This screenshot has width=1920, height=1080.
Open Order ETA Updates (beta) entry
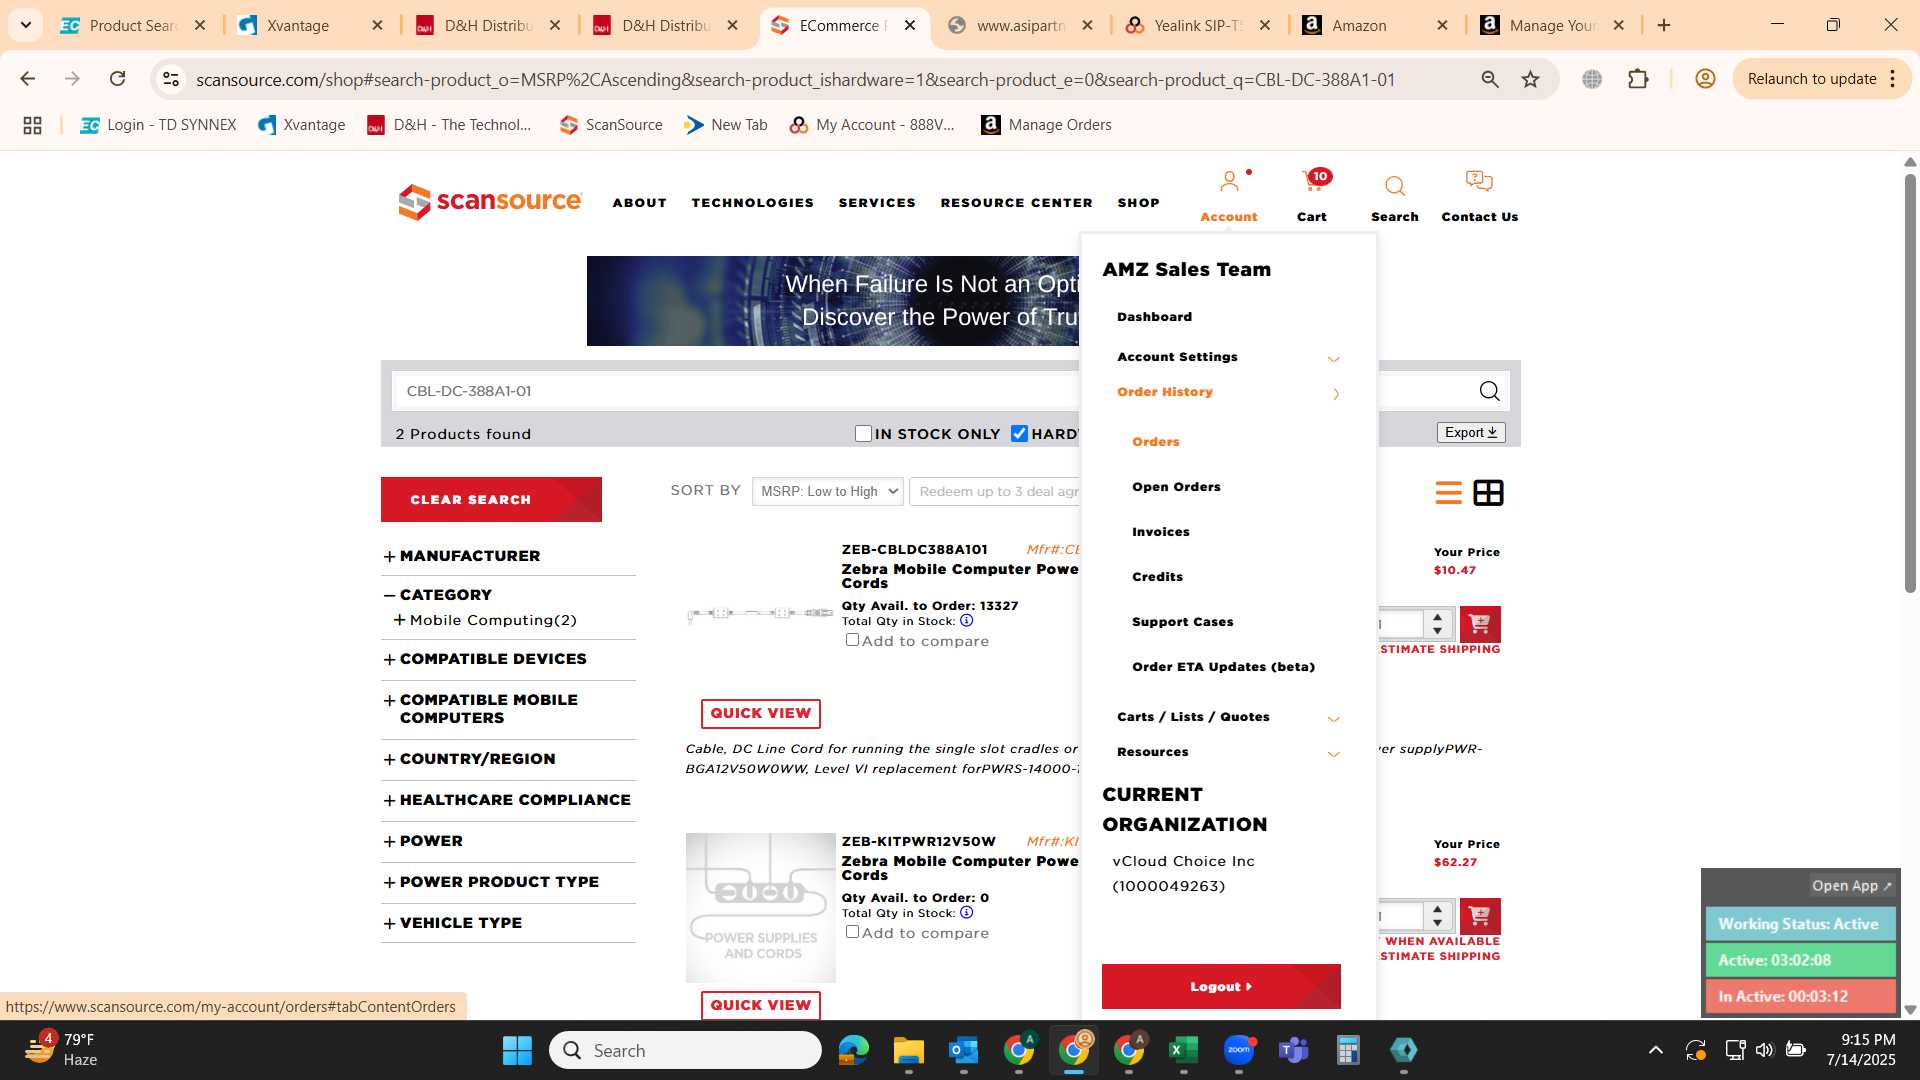[x=1223, y=667]
